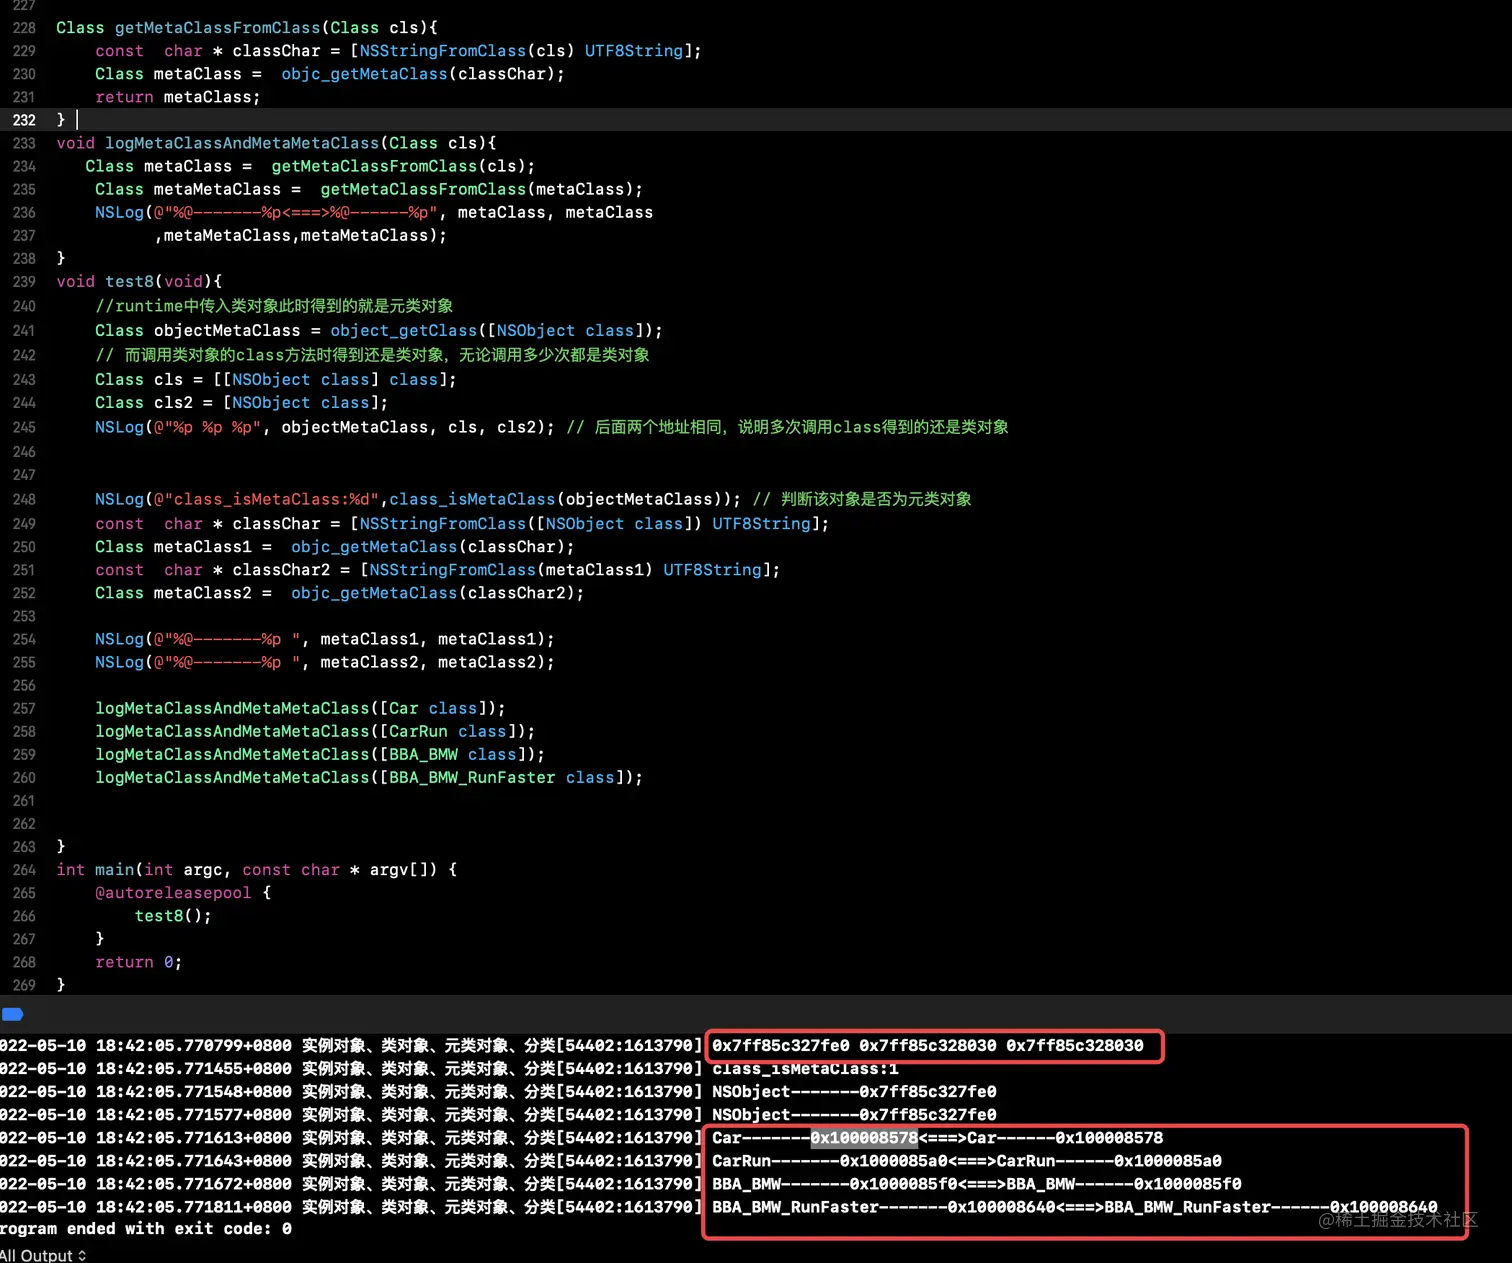This screenshot has height=1263, width=1512.
Task: Click objc_getMetaClass on line 230
Action: (364, 74)
